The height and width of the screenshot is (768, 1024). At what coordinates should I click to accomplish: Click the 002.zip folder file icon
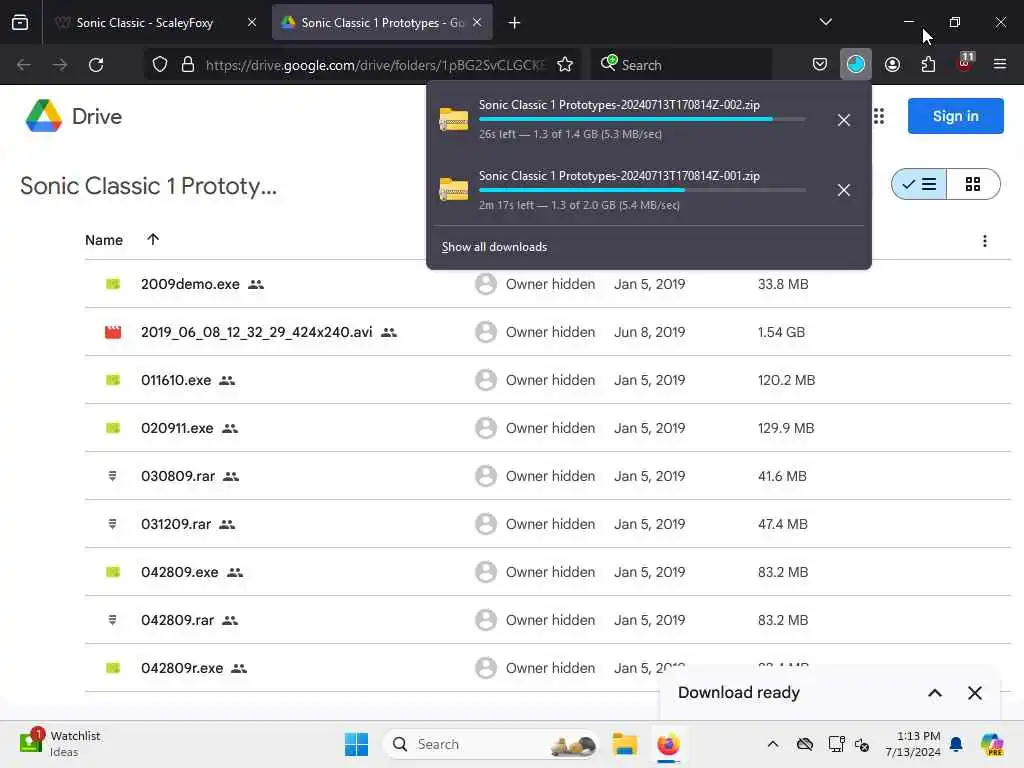[x=453, y=120]
